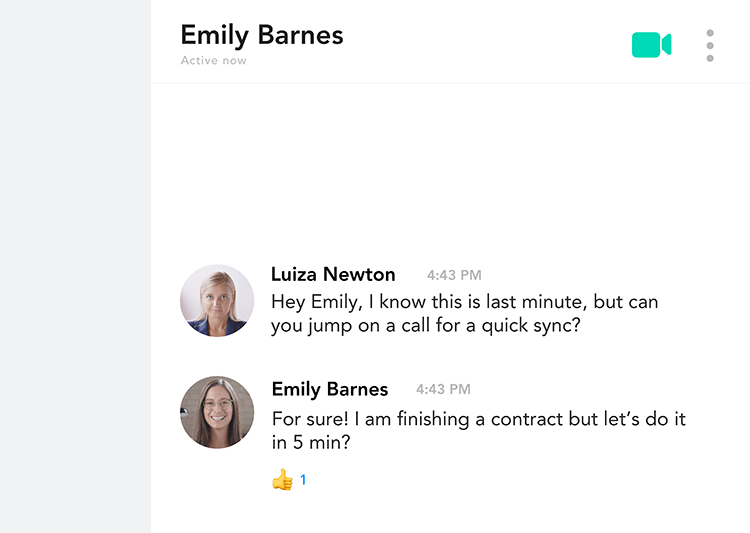The width and height of the screenshot is (750, 533).
Task: Click the reaction count number 1
Action: (x=303, y=479)
